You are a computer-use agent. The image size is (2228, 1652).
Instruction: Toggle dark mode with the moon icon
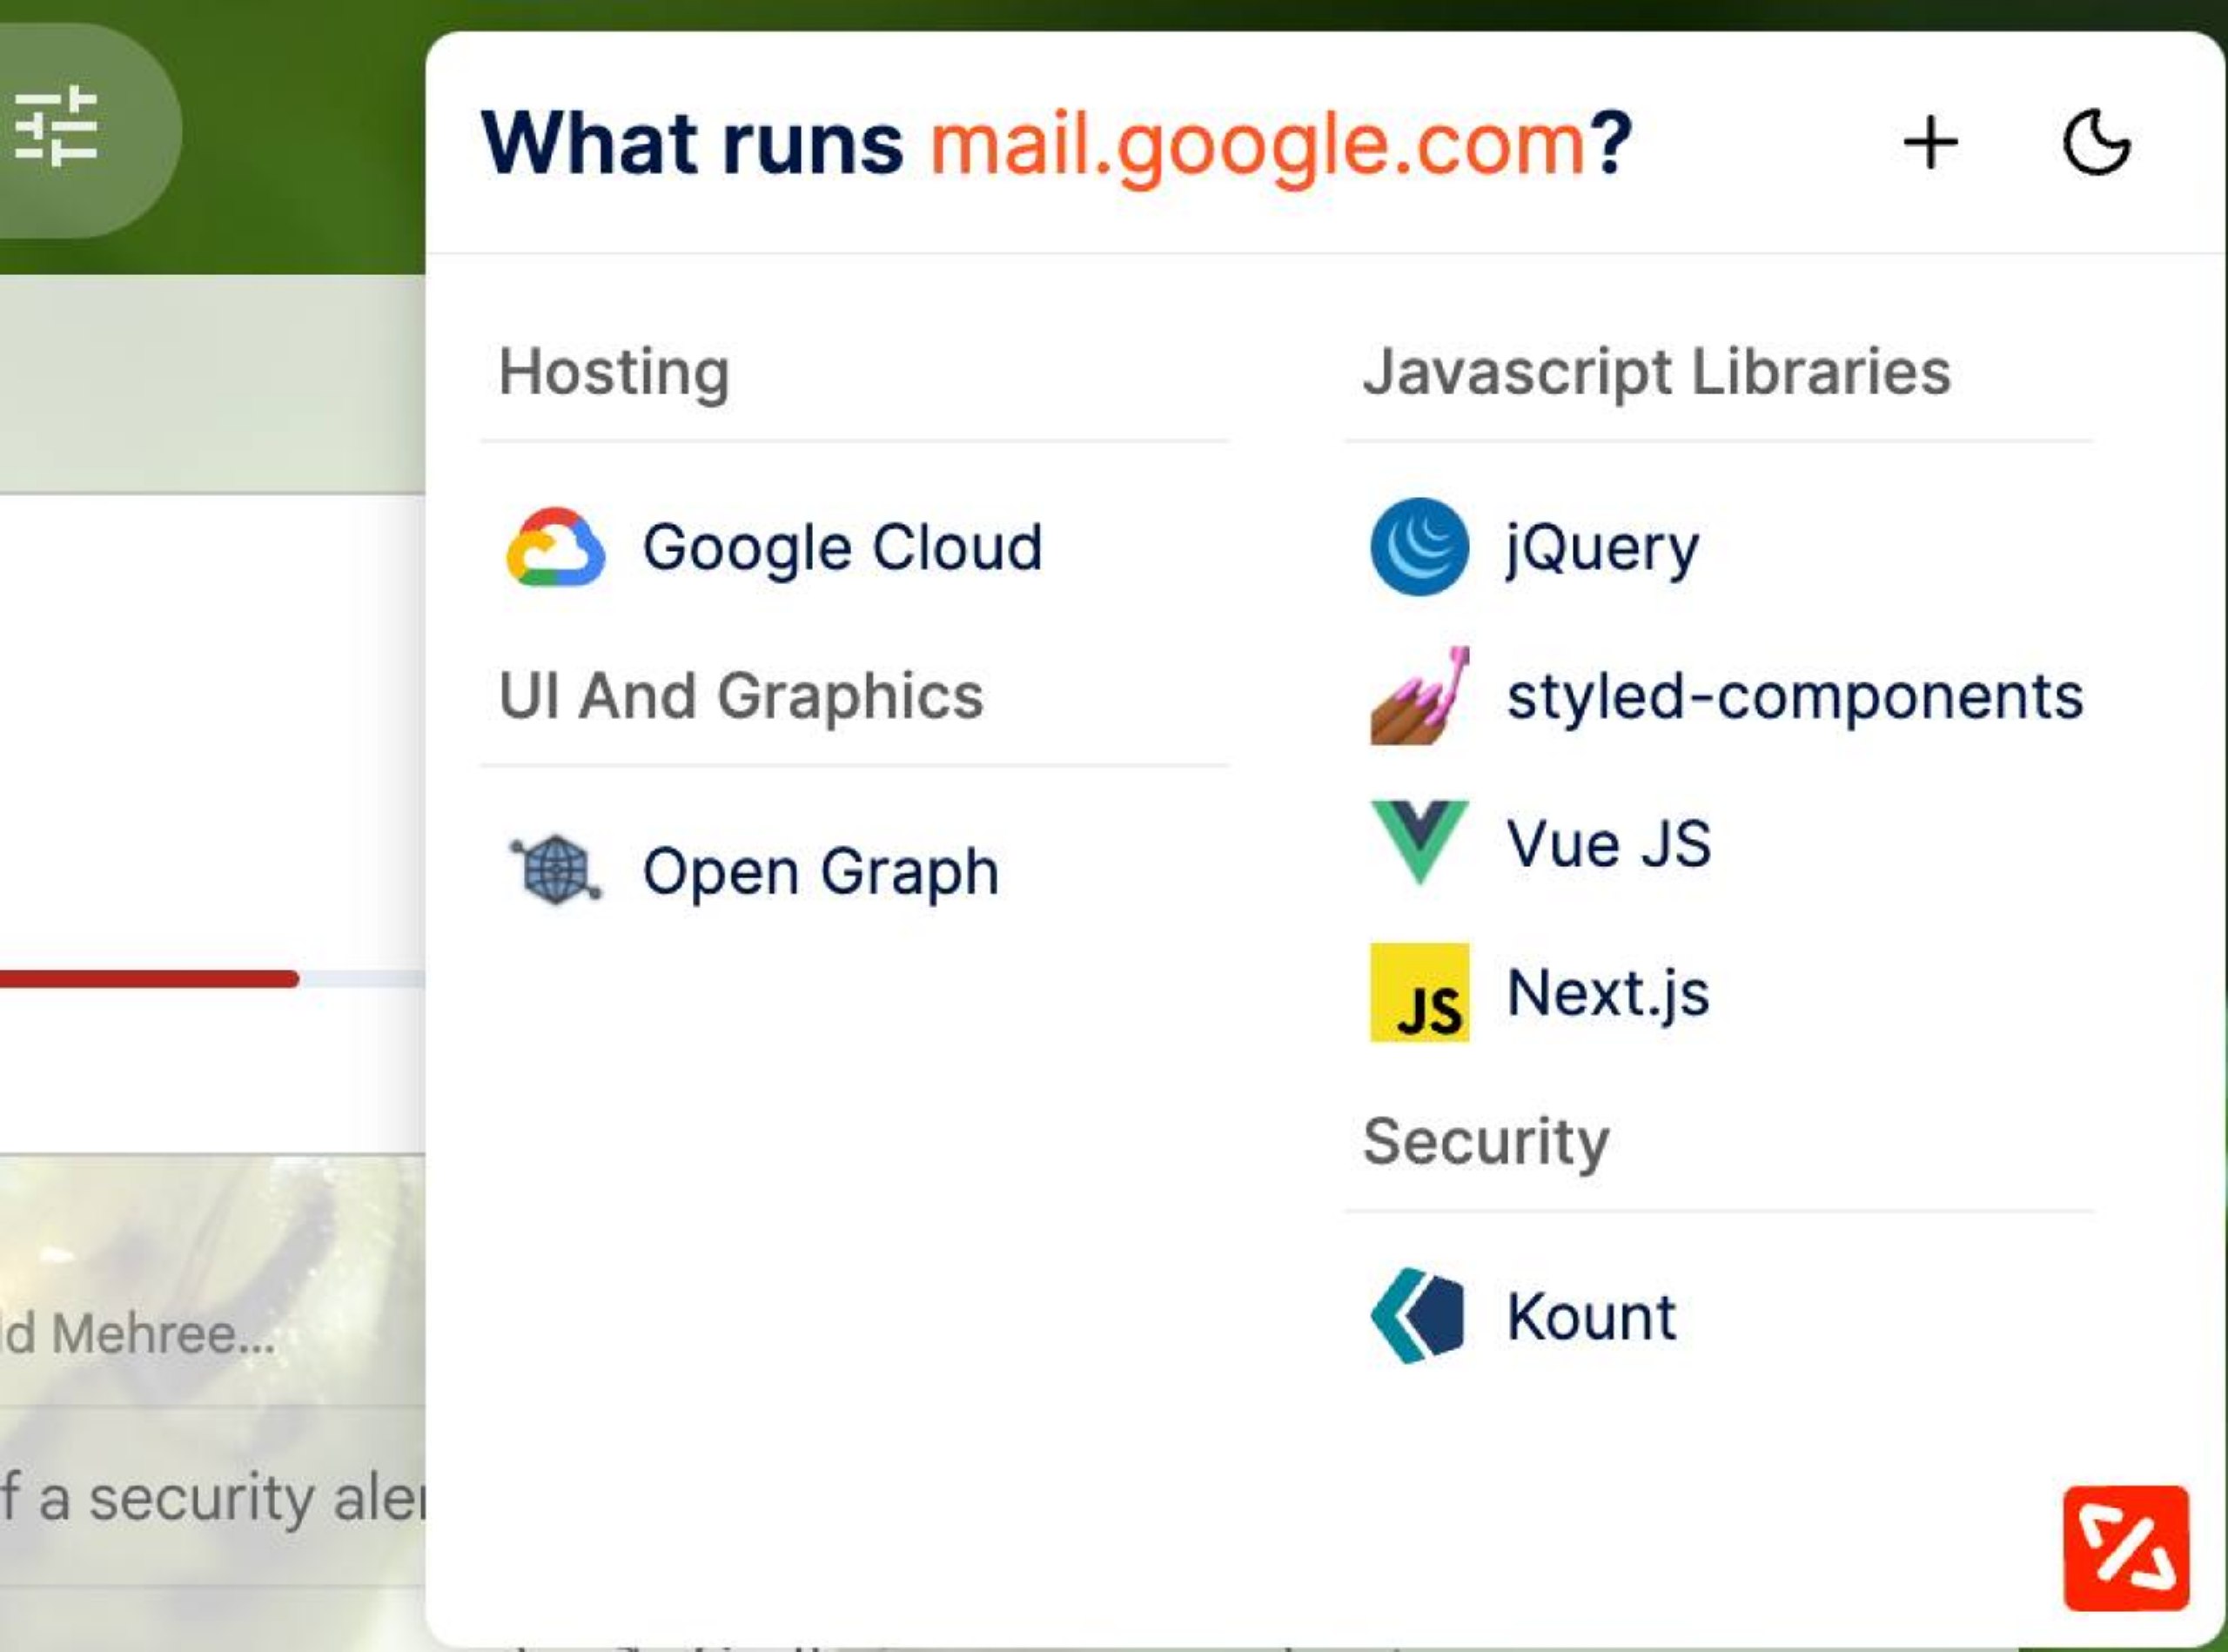2097,144
